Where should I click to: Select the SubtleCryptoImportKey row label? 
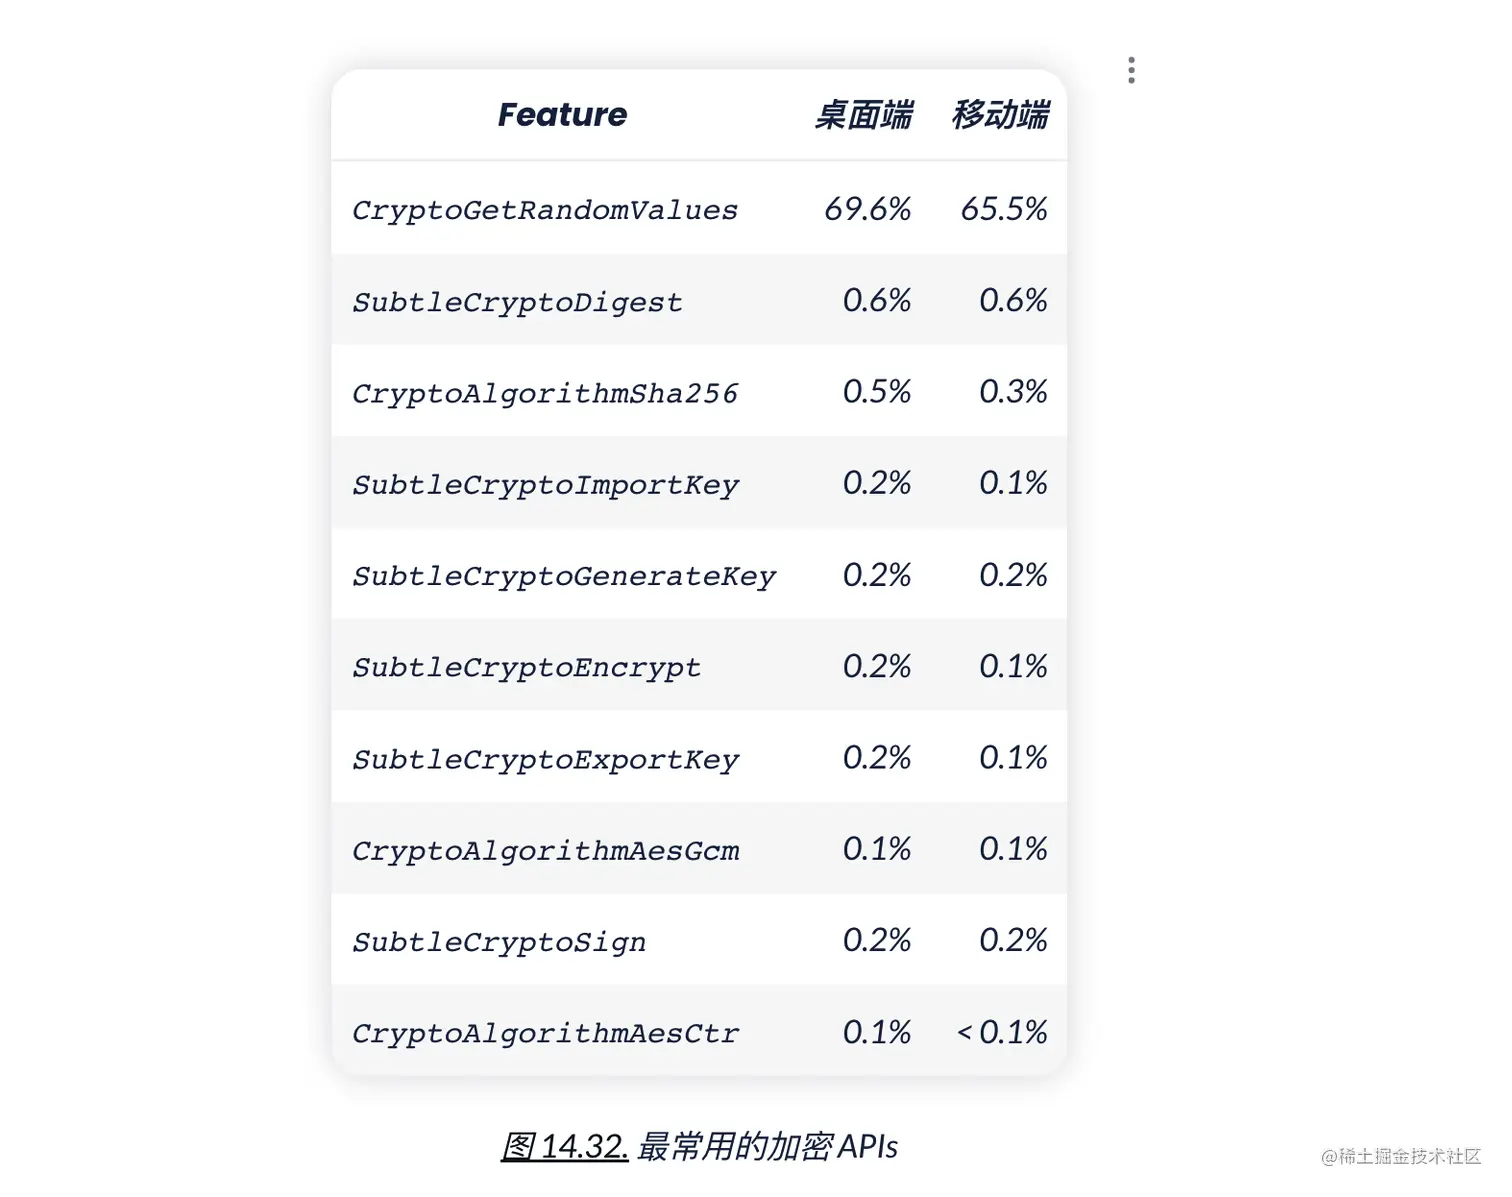point(545,485)
